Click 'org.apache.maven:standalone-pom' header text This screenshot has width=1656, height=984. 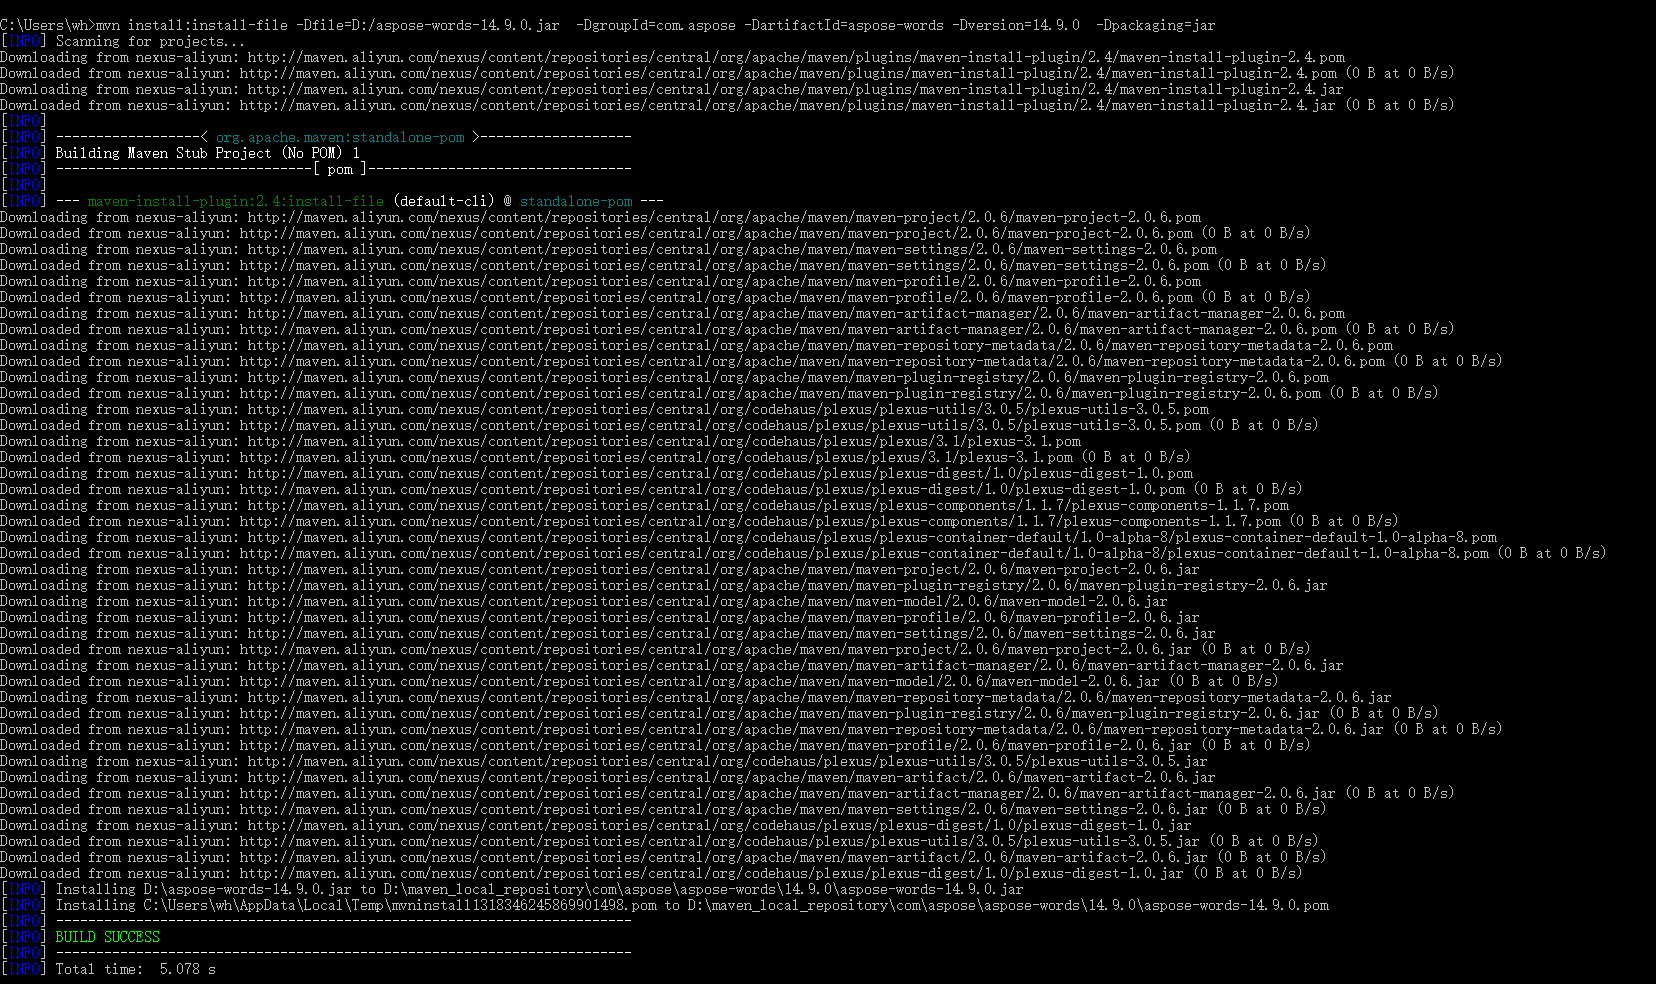pyautogui.click(x=340, y=137)
